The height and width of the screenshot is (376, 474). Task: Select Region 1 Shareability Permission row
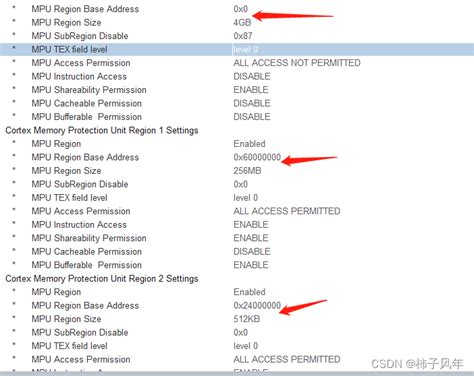tap(237, 238)
